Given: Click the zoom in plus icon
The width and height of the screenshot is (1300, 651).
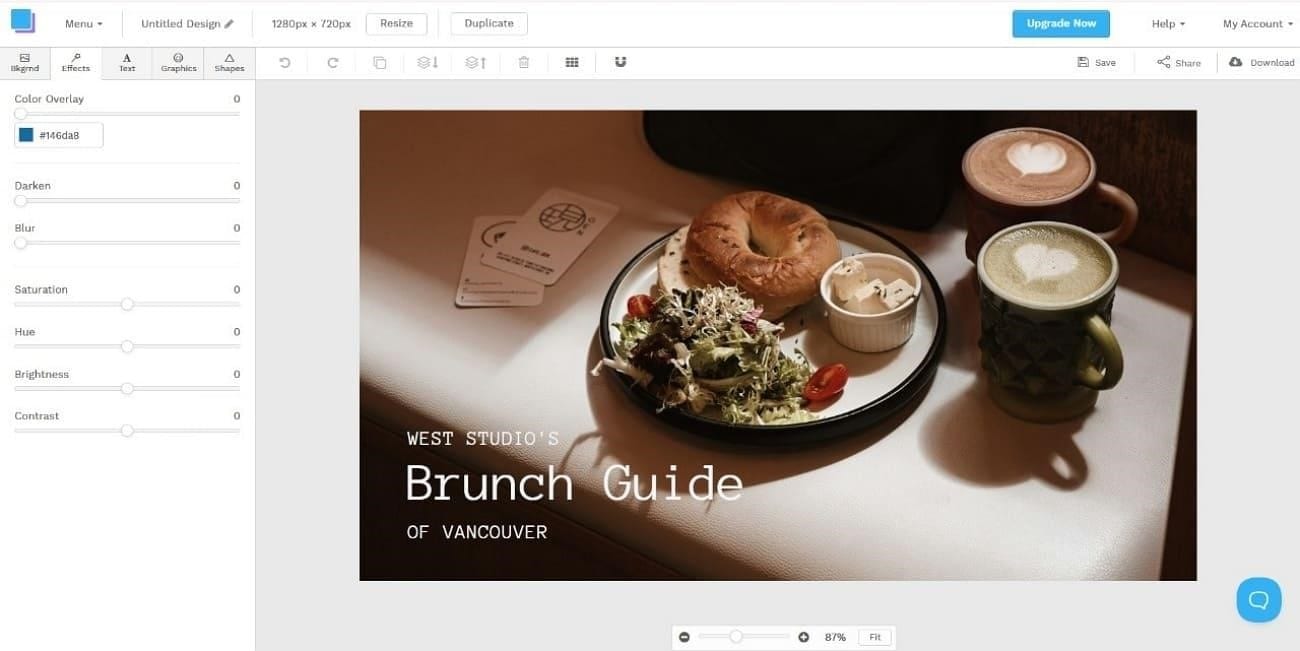Looking at the screenshot, I should (x=804, y=637).
